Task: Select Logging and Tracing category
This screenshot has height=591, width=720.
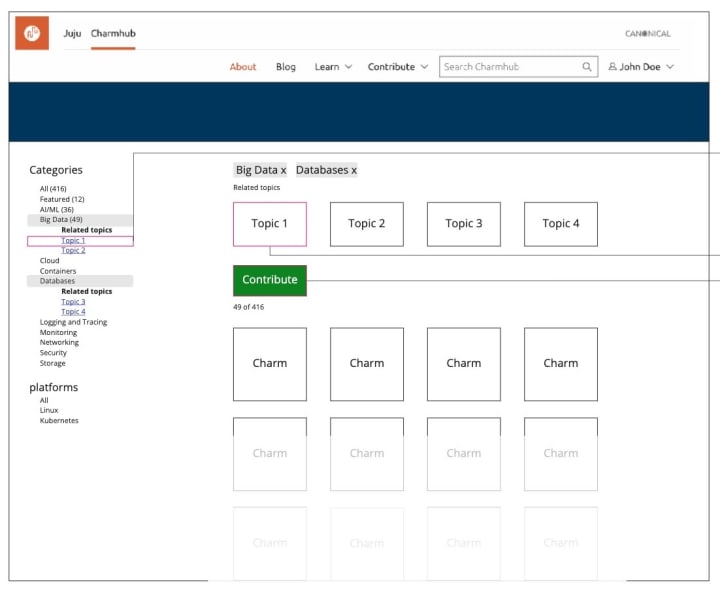Action: (x=73, y=322)
